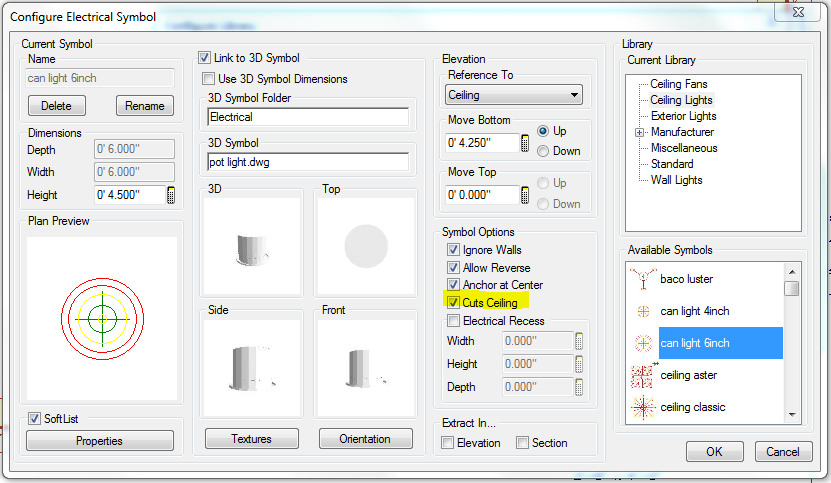Image resolution: width=831 pixels, height=483 pixels.
Task: Toggle the Allow Reverse checkbox
Action: pyautogui.click(x=453, y=268)
